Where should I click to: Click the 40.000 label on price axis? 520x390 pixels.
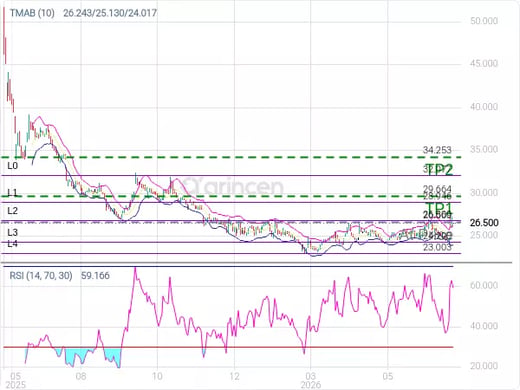click(x=484, y=107)
